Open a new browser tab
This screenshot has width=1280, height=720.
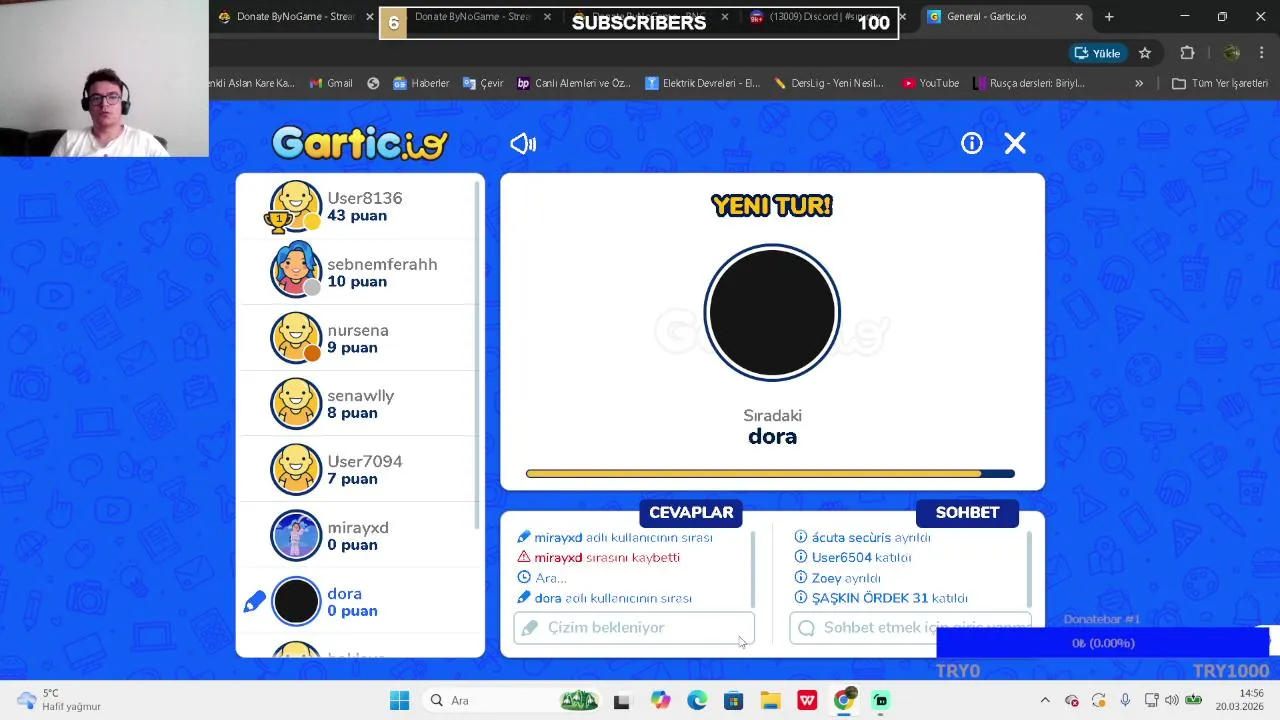[1109, 16]
